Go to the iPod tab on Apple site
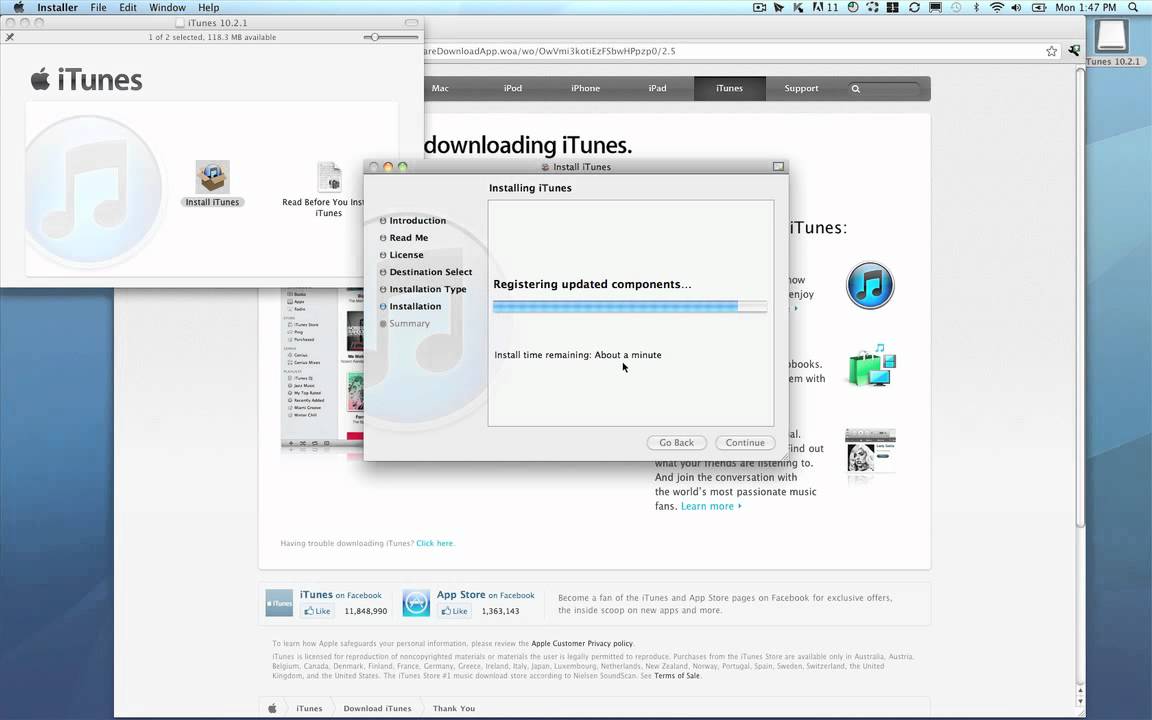The image size is (1152, 720). point(513,88)
